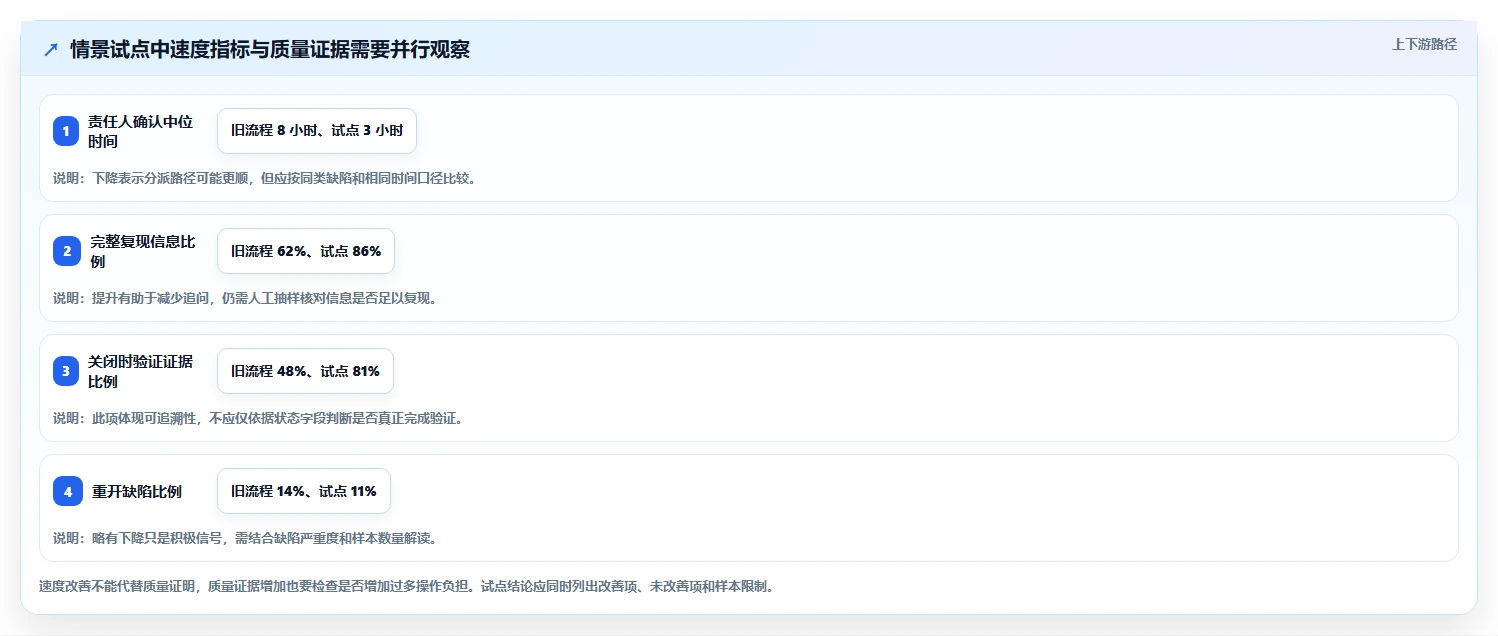Click the footer text starting 速度改善不能代替质量证明
1498x636 pixels.
[x=406, y=586]
